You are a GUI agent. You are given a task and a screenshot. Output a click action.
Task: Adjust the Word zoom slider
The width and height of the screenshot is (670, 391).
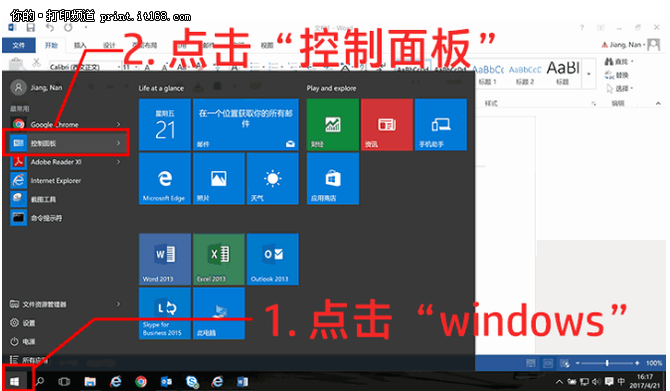(607, 363)
